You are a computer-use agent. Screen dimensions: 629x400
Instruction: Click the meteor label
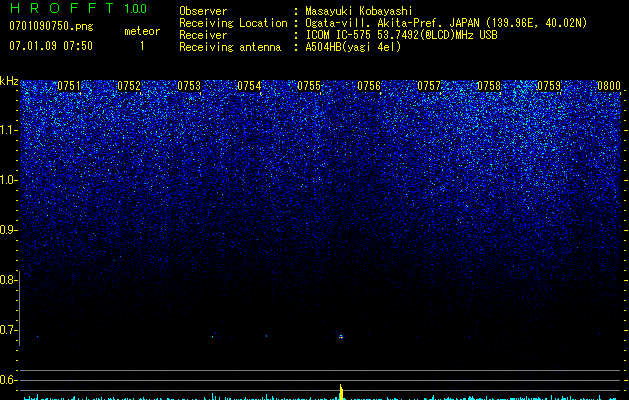coord(142,31)
